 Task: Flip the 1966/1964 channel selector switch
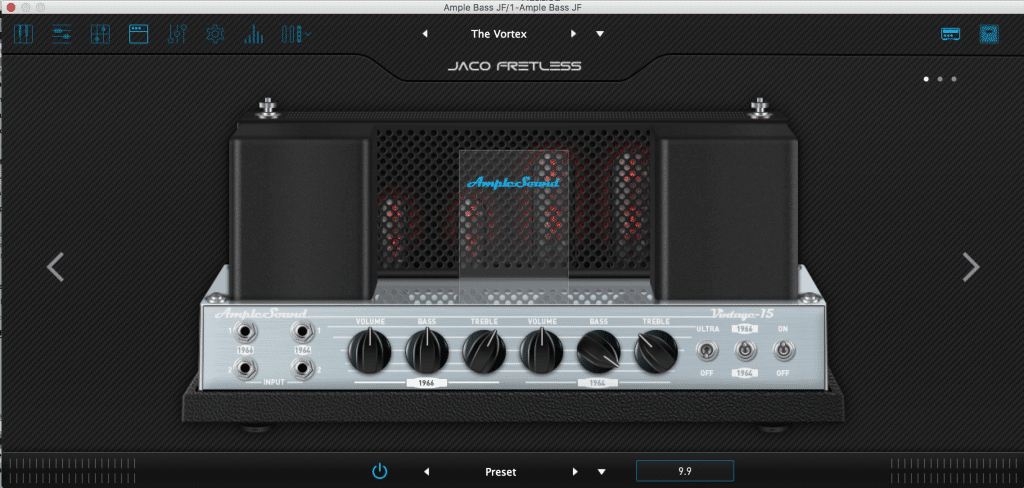745,351
